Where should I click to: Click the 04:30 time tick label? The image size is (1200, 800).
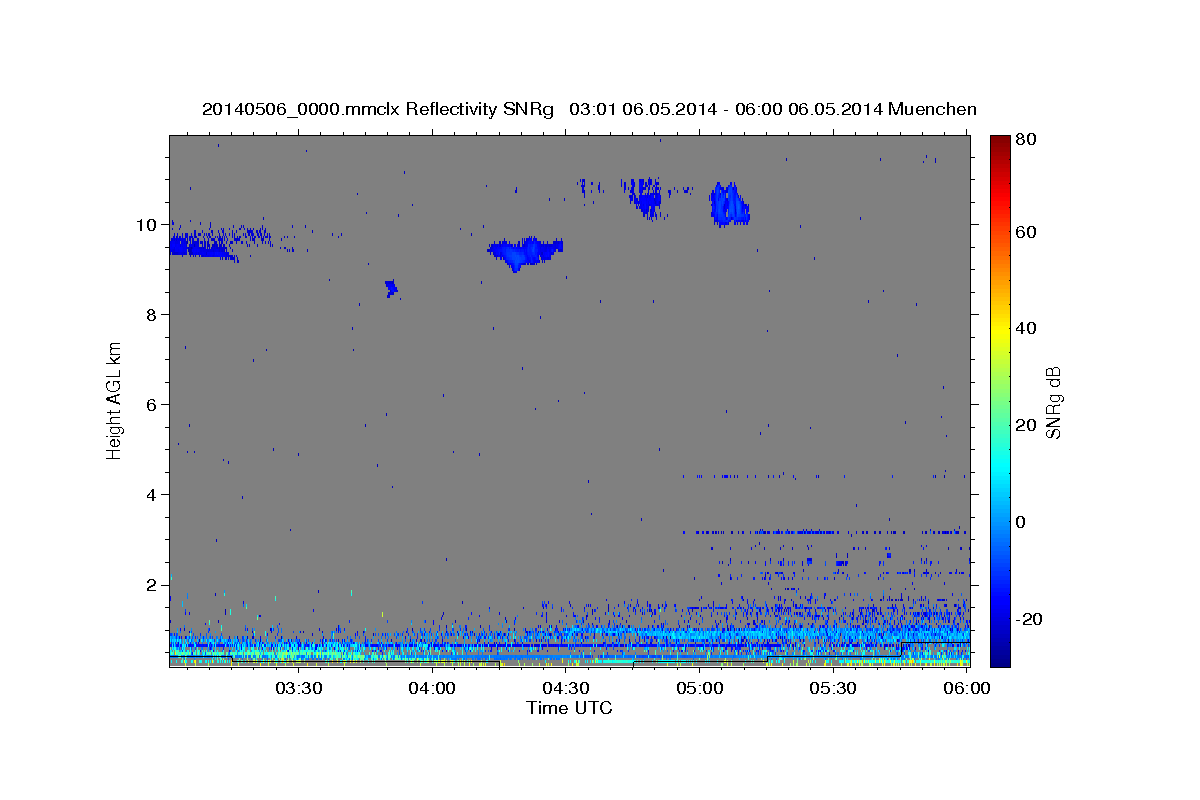565,688
